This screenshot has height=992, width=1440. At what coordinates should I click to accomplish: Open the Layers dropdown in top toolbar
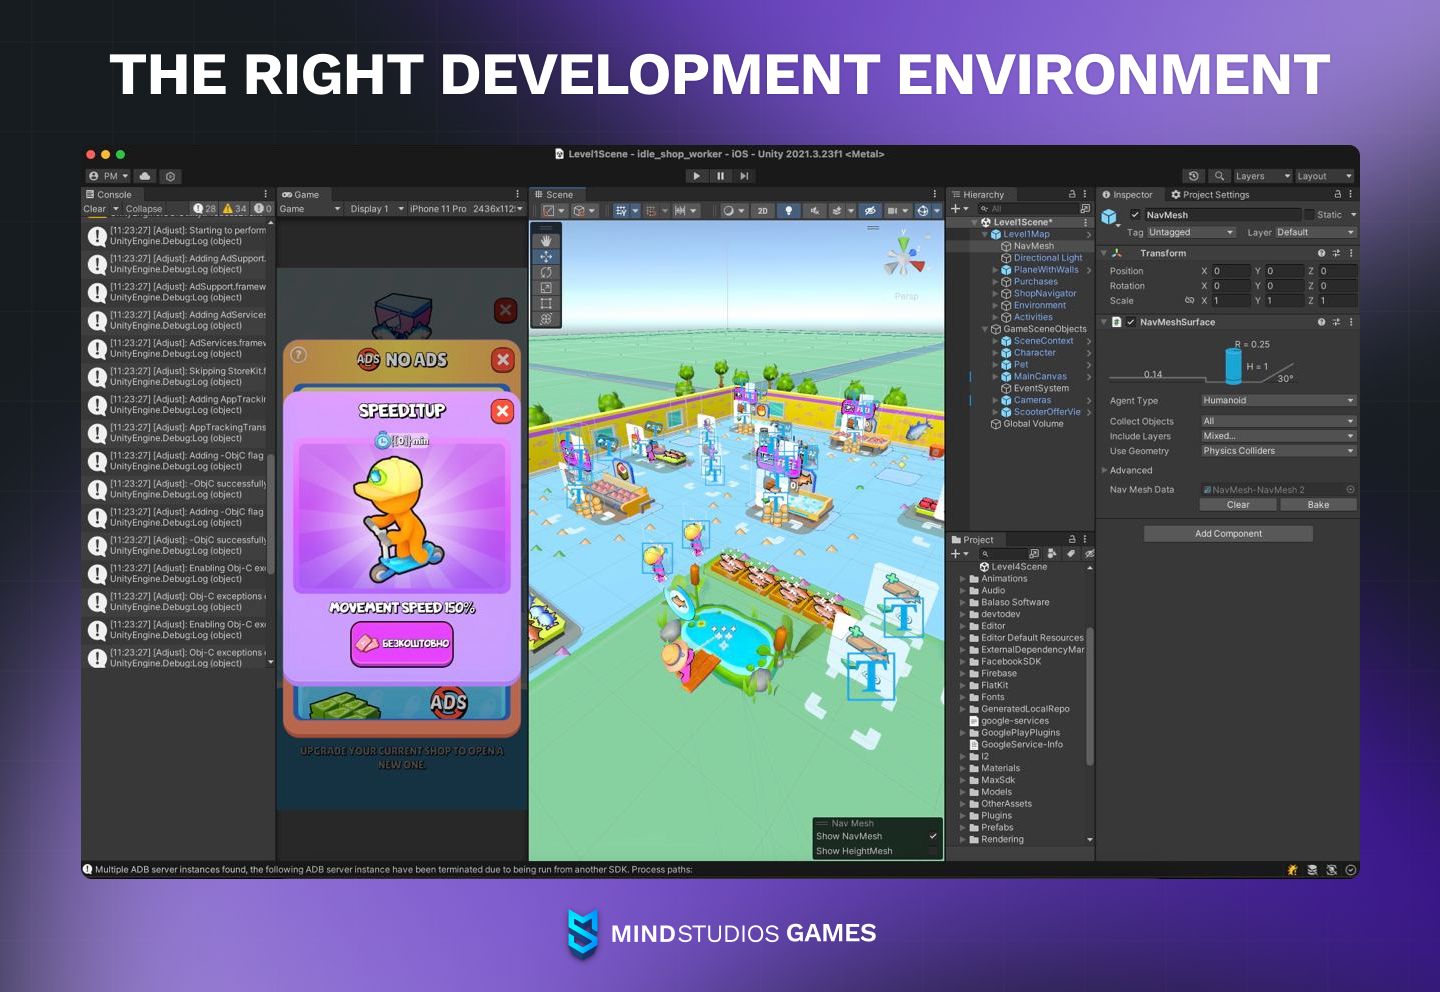tap(1262, 176)
